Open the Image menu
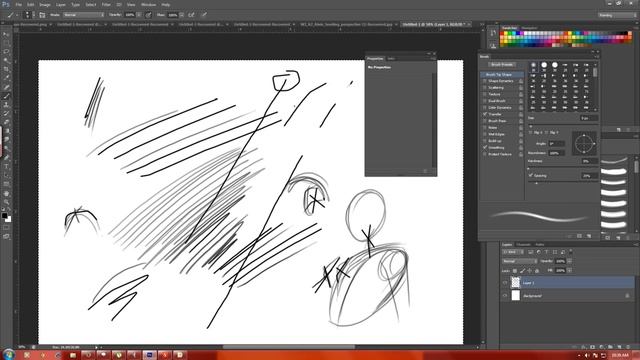 [45, 4]
